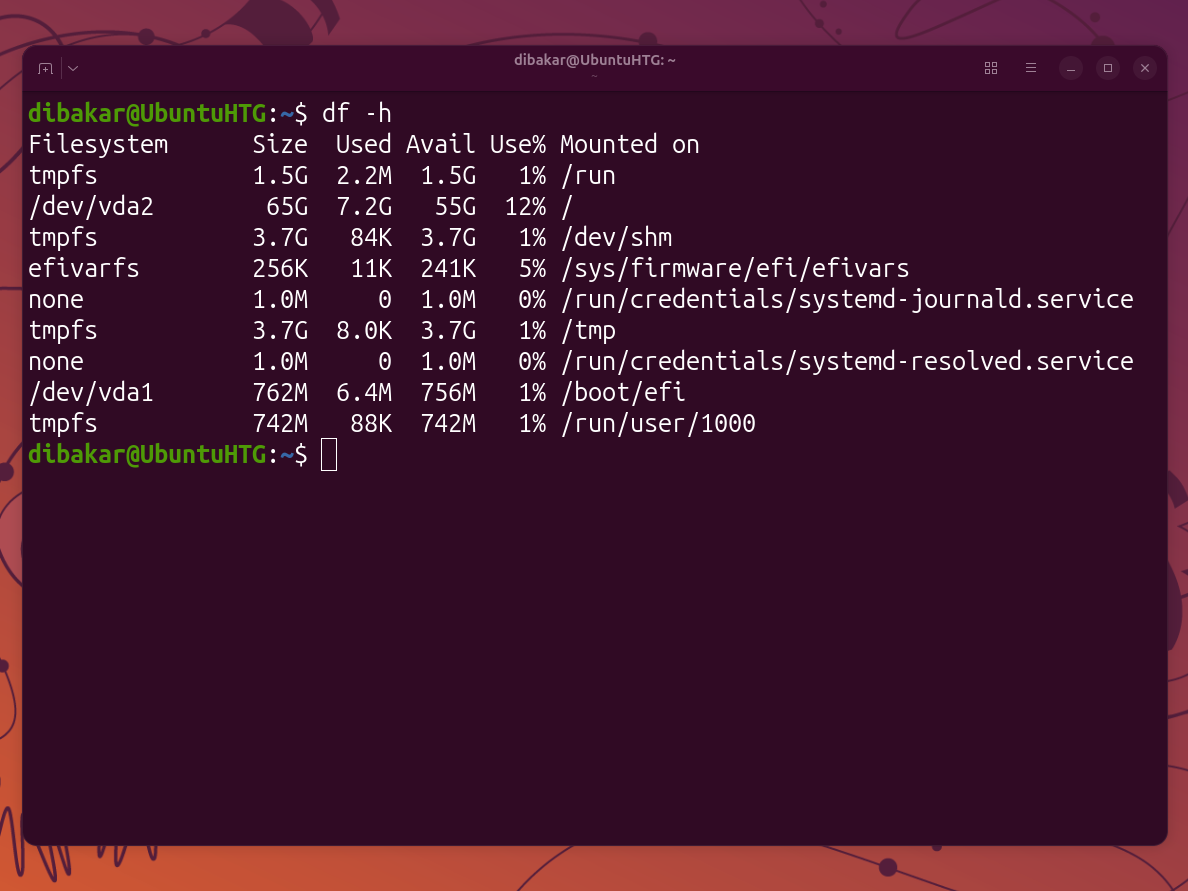Screen dimensions: 1188x891
Task: Click the systemd-journald.service credentials path
Action: click(x=846, y=299)
